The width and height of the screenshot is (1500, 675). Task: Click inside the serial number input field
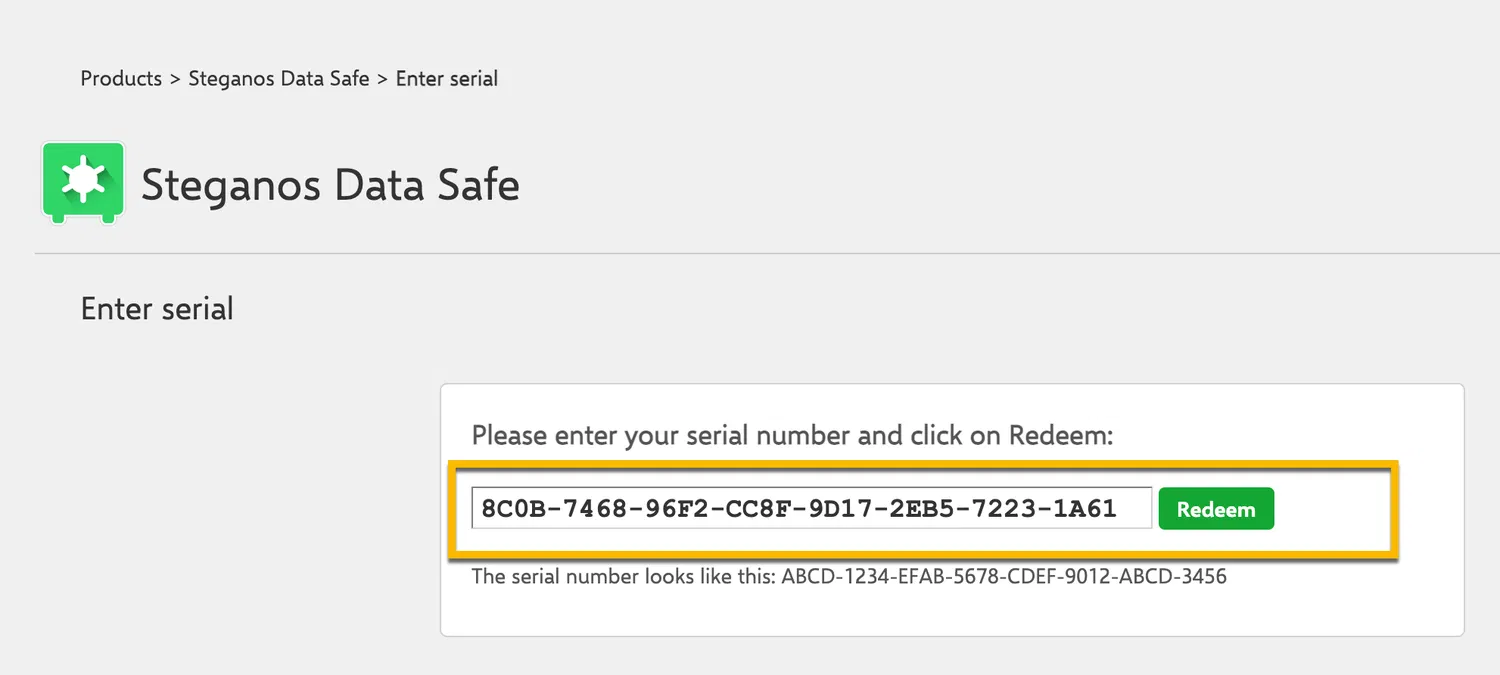pos(810,507)
